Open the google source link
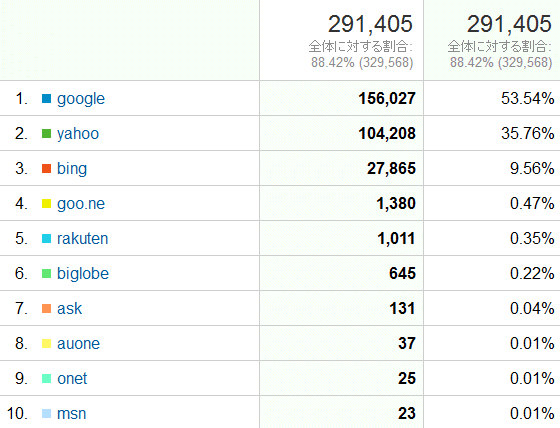The image size is (560, 428). (x=81, y=99)
